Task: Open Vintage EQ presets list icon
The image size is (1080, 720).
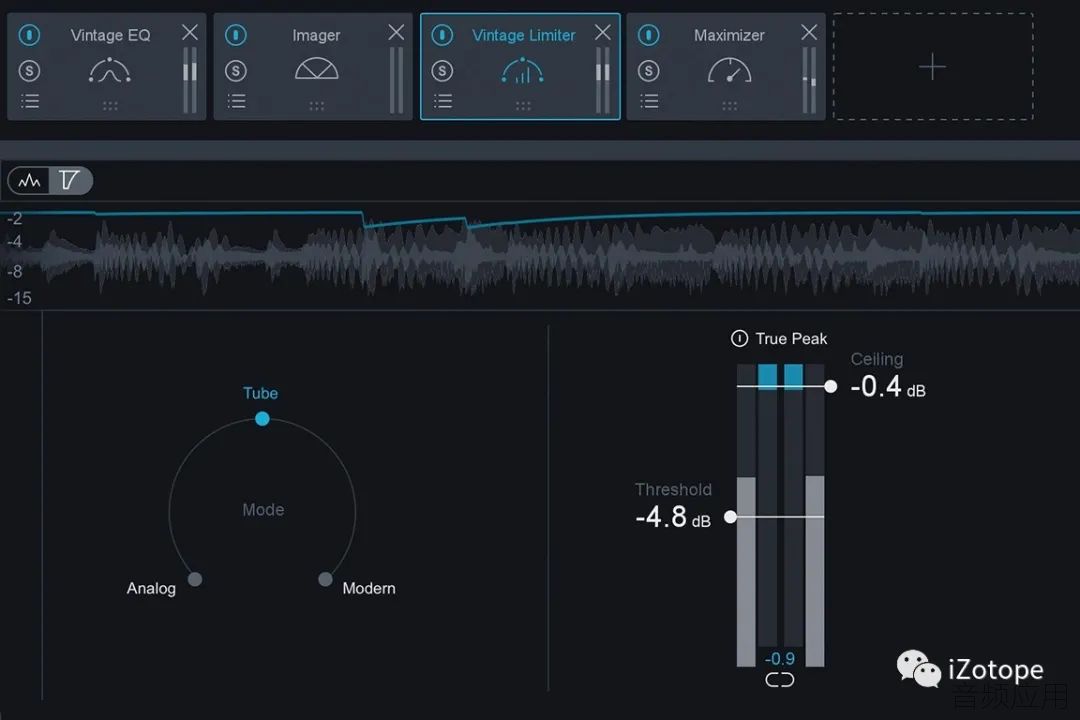Action: coord(30,101)
